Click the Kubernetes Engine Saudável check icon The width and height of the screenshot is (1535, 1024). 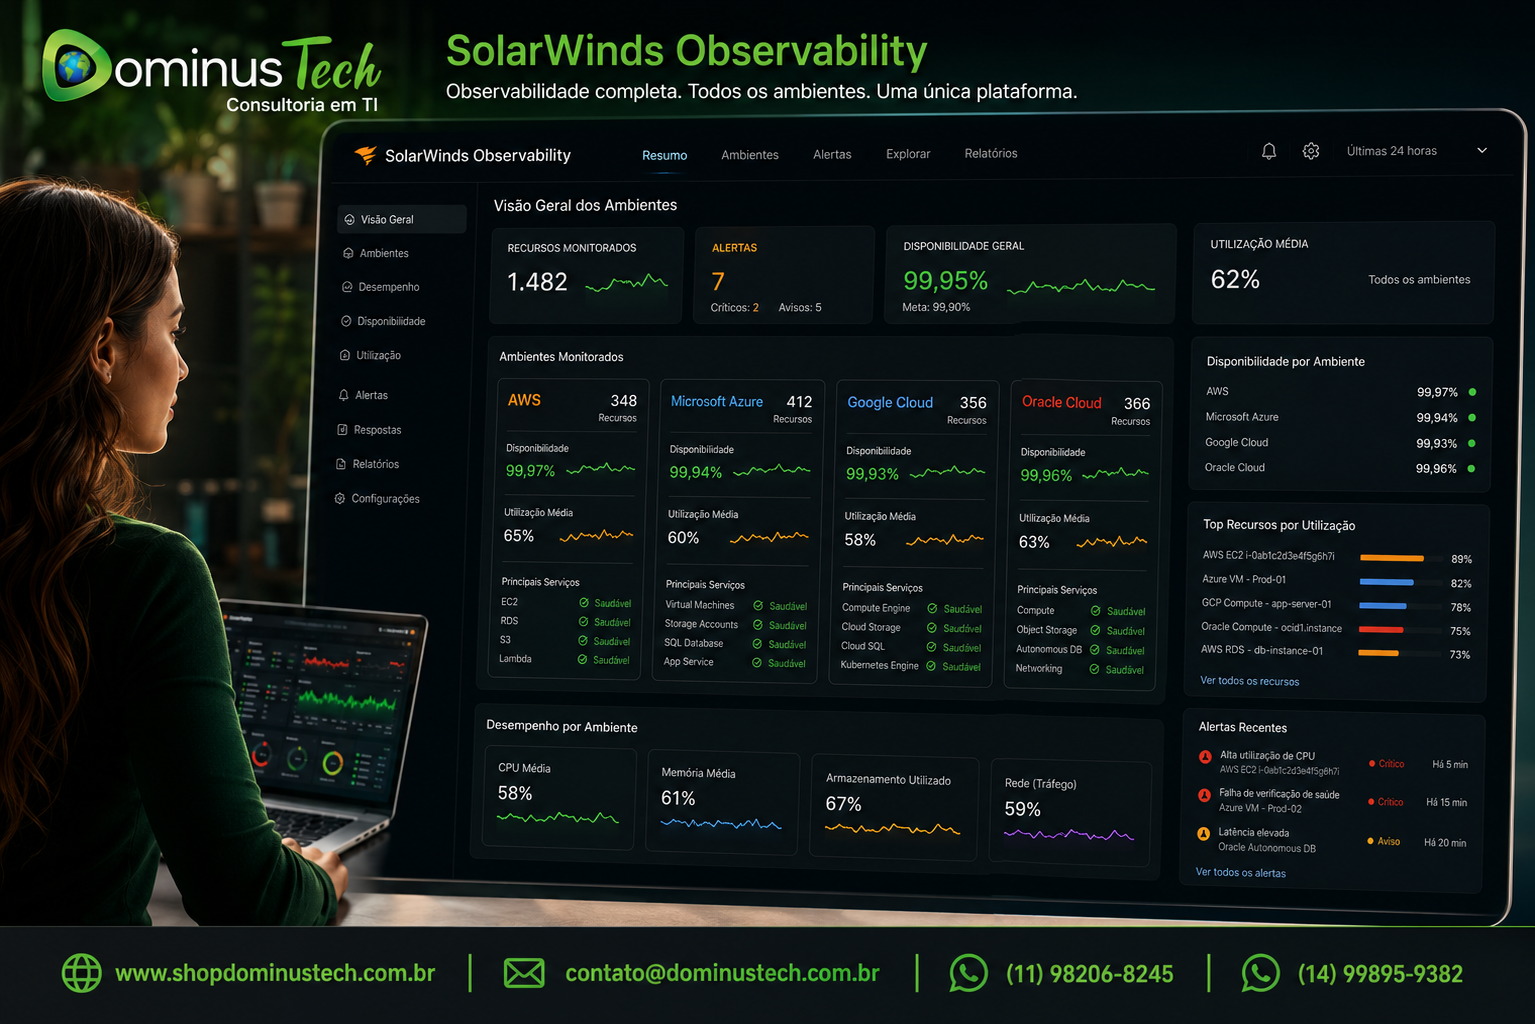[x=931, y=666]
